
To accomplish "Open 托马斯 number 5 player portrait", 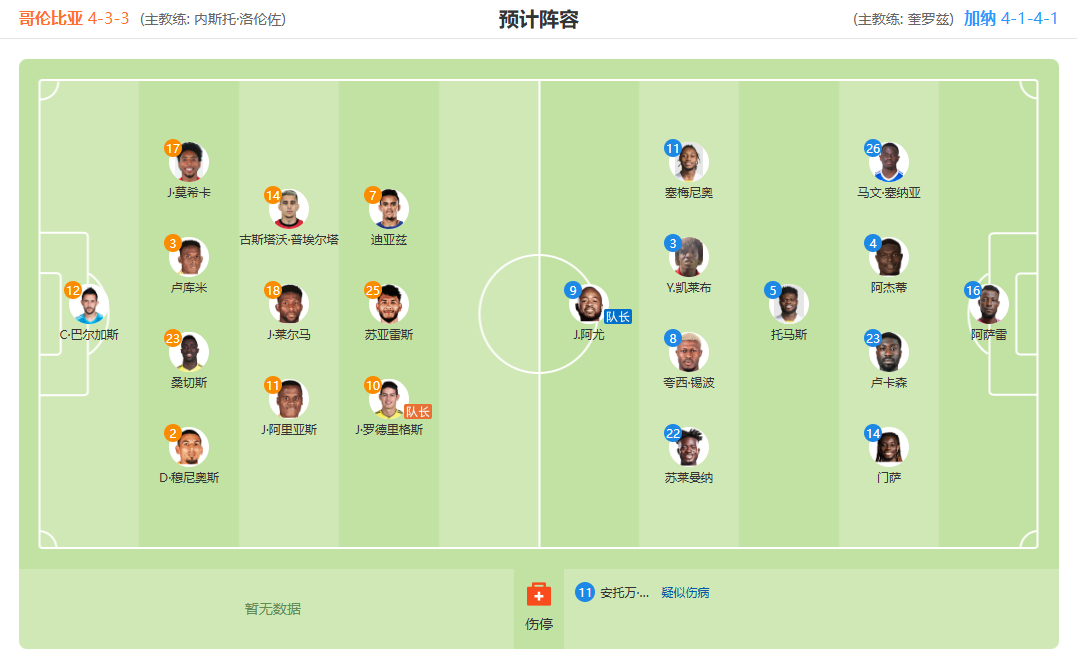I will point(789,304).
